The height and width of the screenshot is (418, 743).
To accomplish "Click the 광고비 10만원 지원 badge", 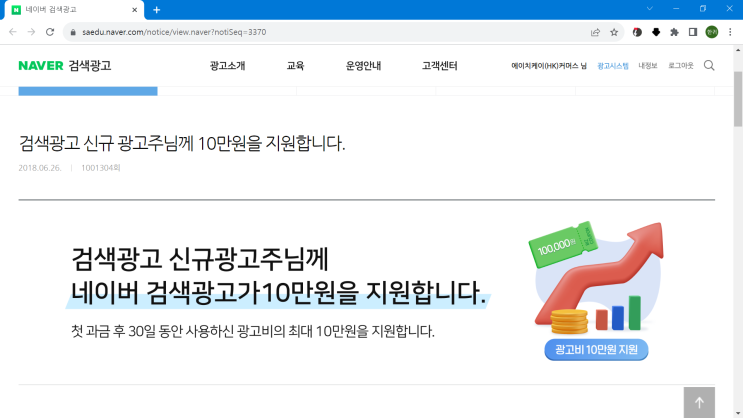I will 596,350.
